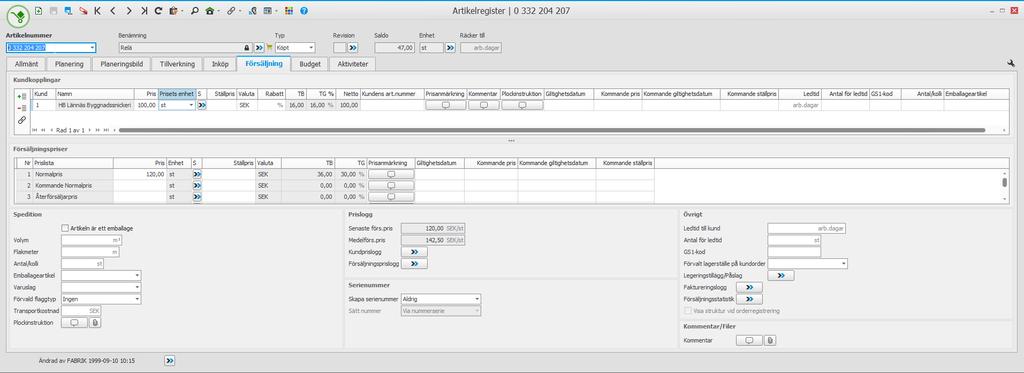The width and height of the screenshot is (1024, 373).
Task: Open paperclip attachment next to Plockinstruktion
Action: coord(95,322)
